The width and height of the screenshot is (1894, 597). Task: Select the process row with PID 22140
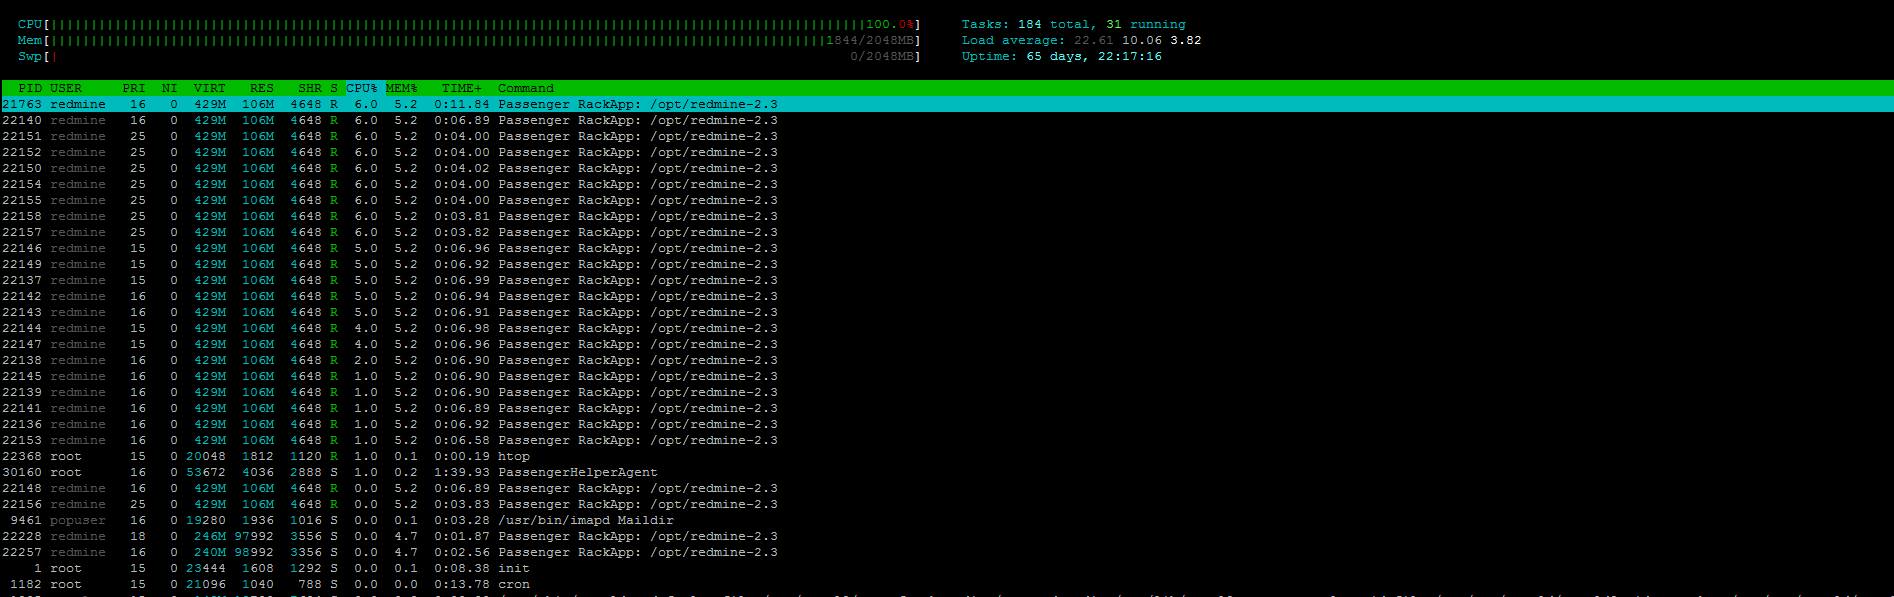947,120
